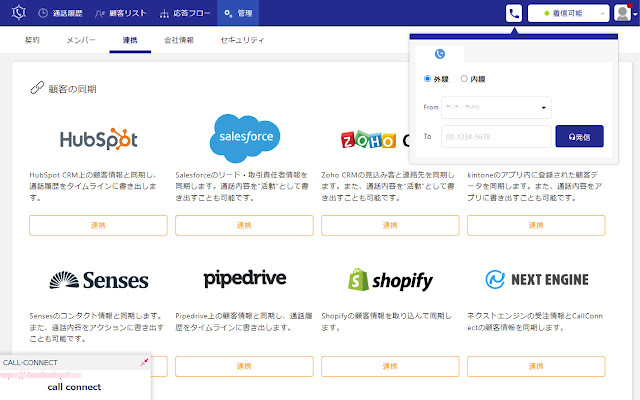Click the phone dialer icon button

[514, 13]
